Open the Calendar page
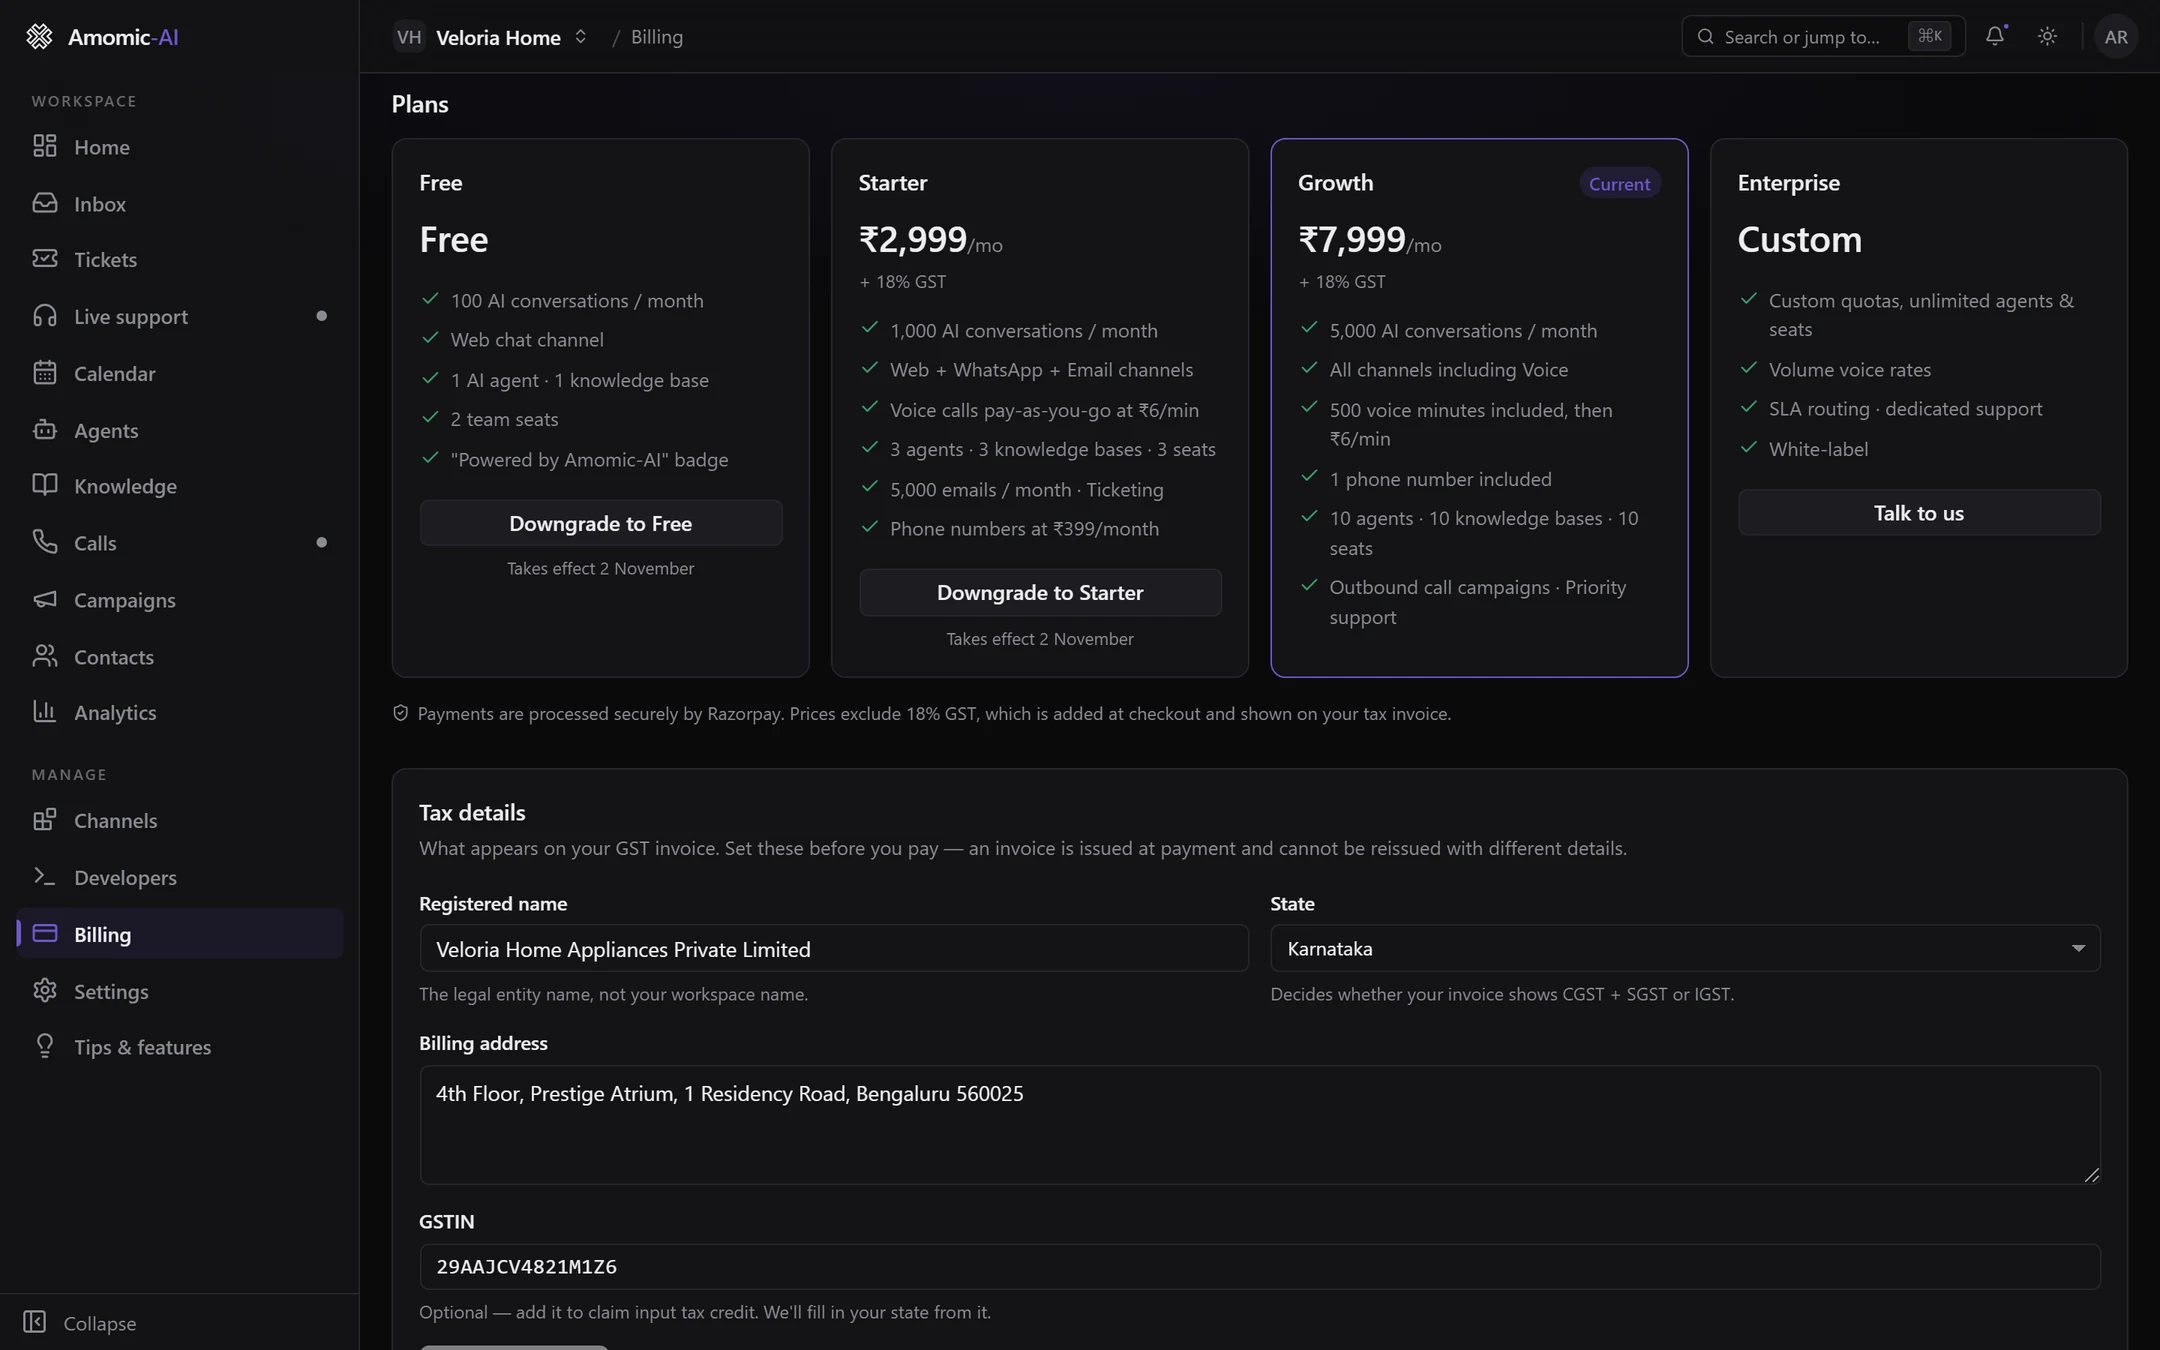Viewport: 2160px width, 1350px height. [180, 374]
